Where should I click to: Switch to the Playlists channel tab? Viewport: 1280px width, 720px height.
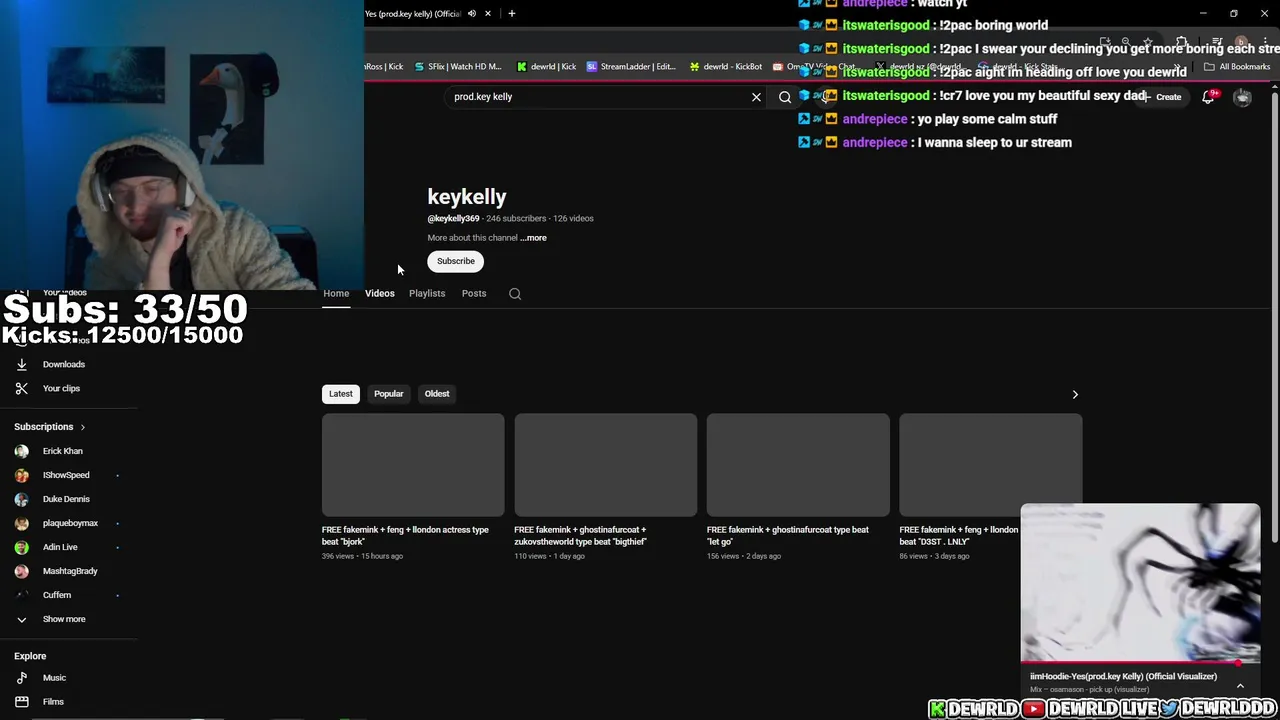pos(427,293)
